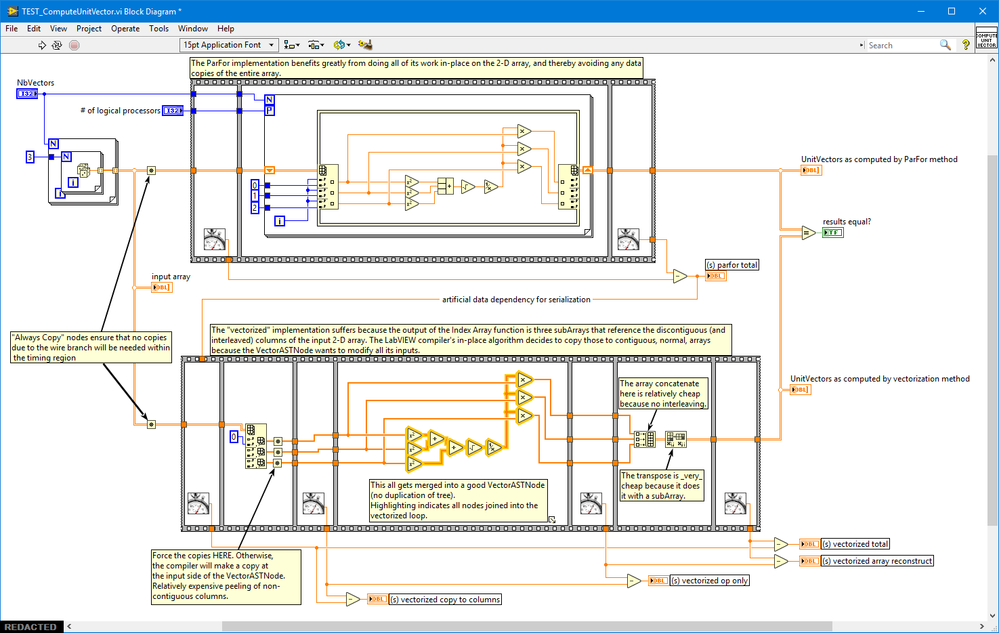Click the 'array concatenate here is relatively cheap' comment
Screen dimensions: 999x633
pos(663,394)
